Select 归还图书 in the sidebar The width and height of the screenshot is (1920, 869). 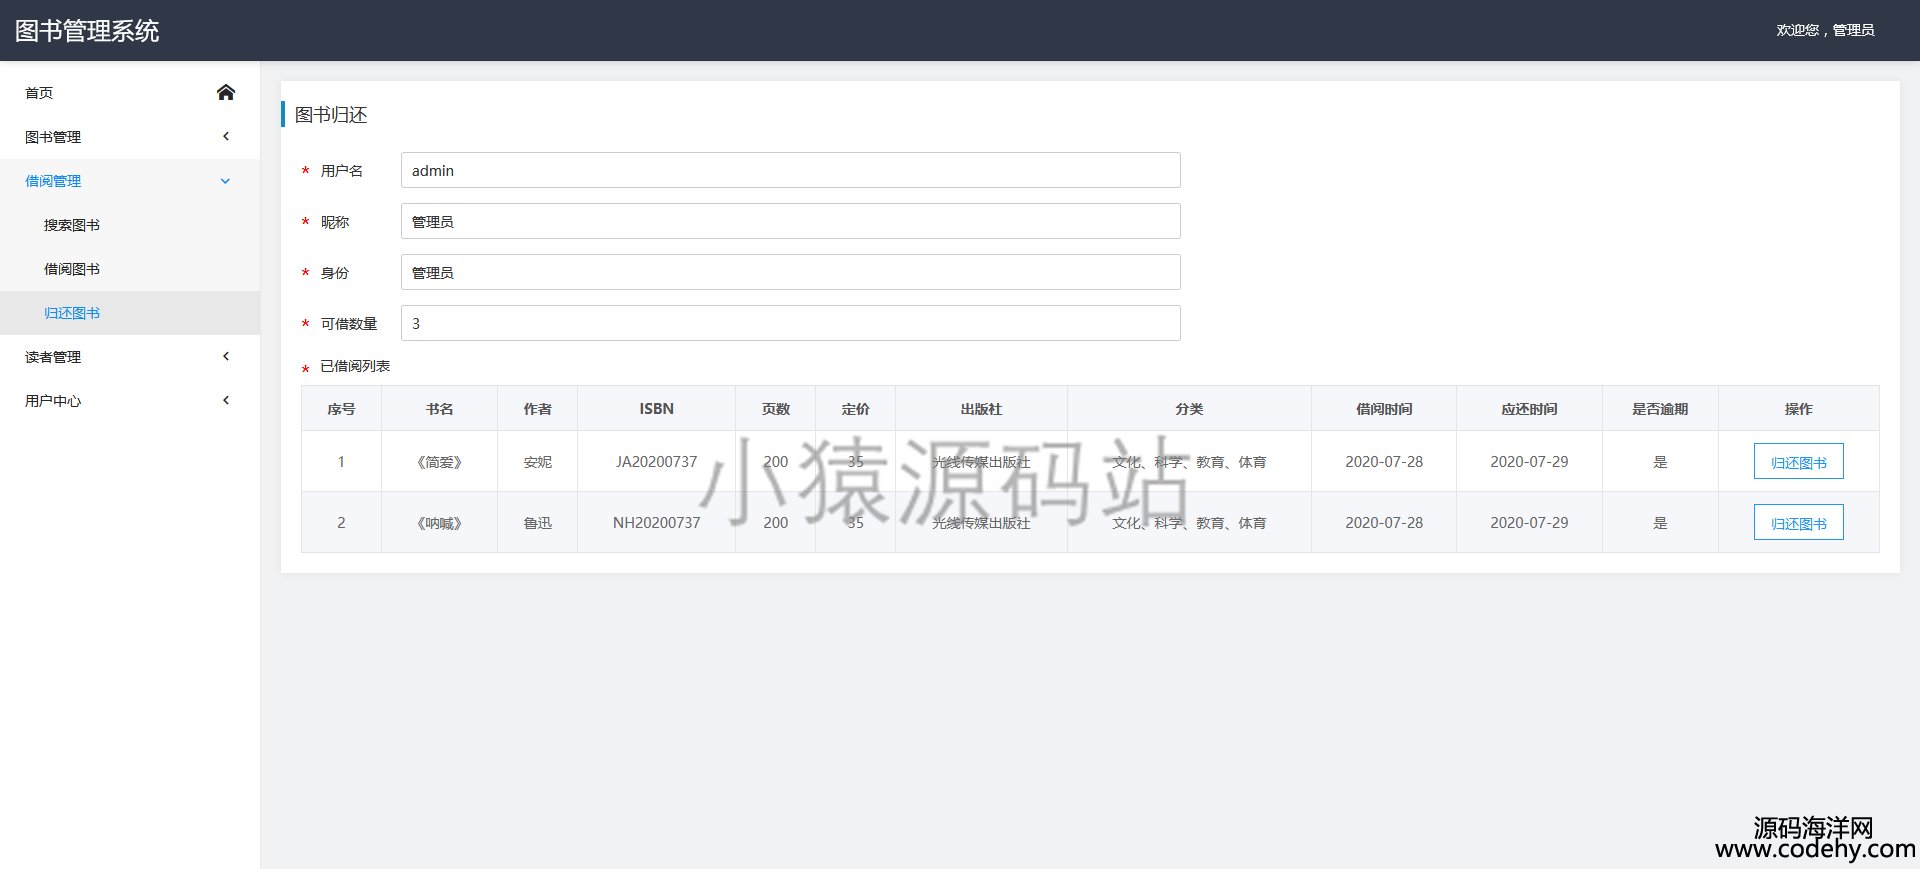[x=72, y=313]
